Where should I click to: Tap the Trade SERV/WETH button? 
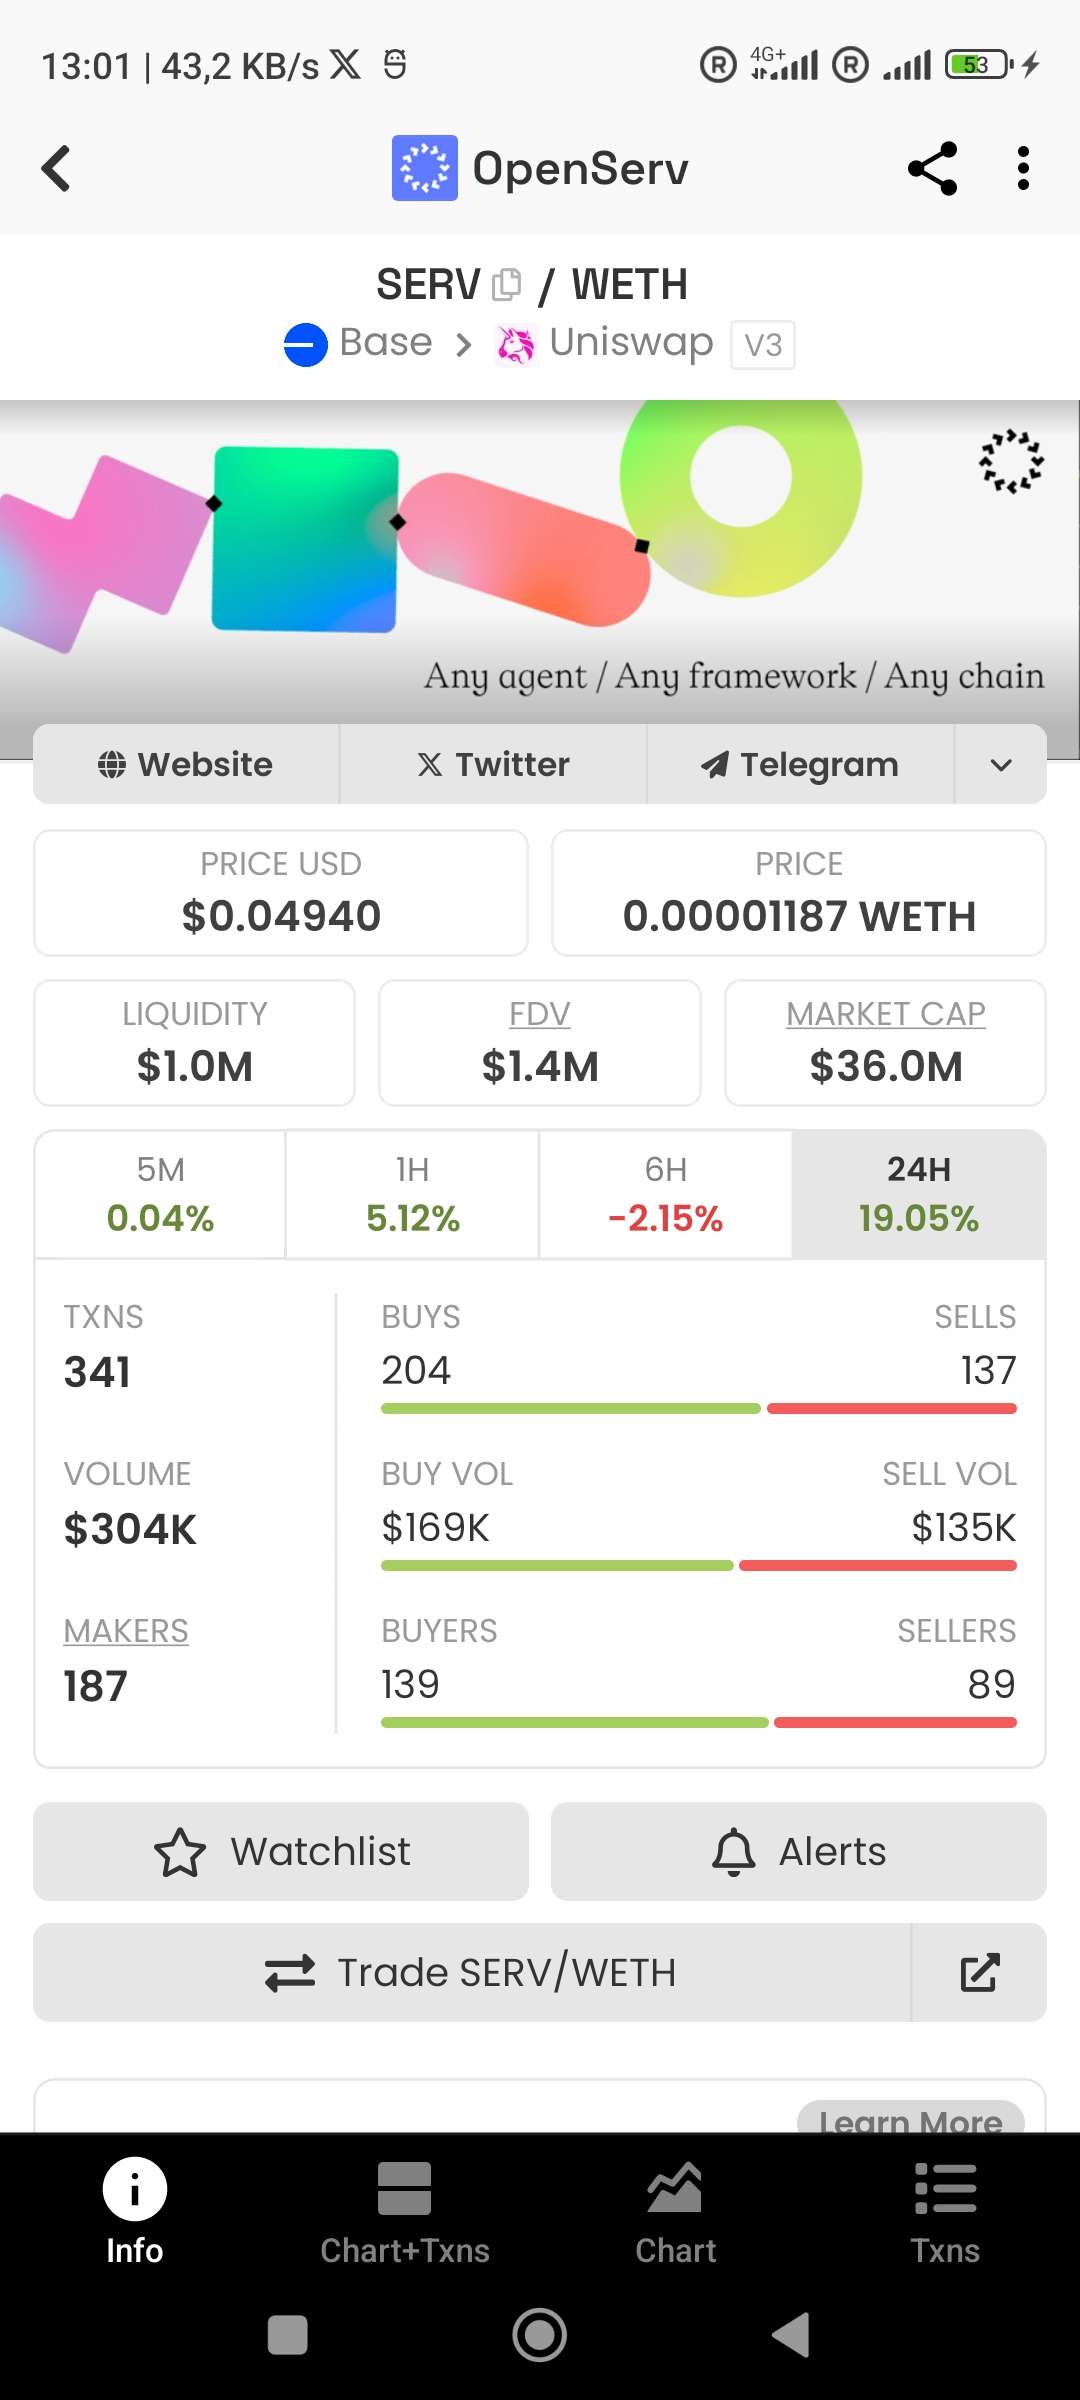click(472, 1972)
